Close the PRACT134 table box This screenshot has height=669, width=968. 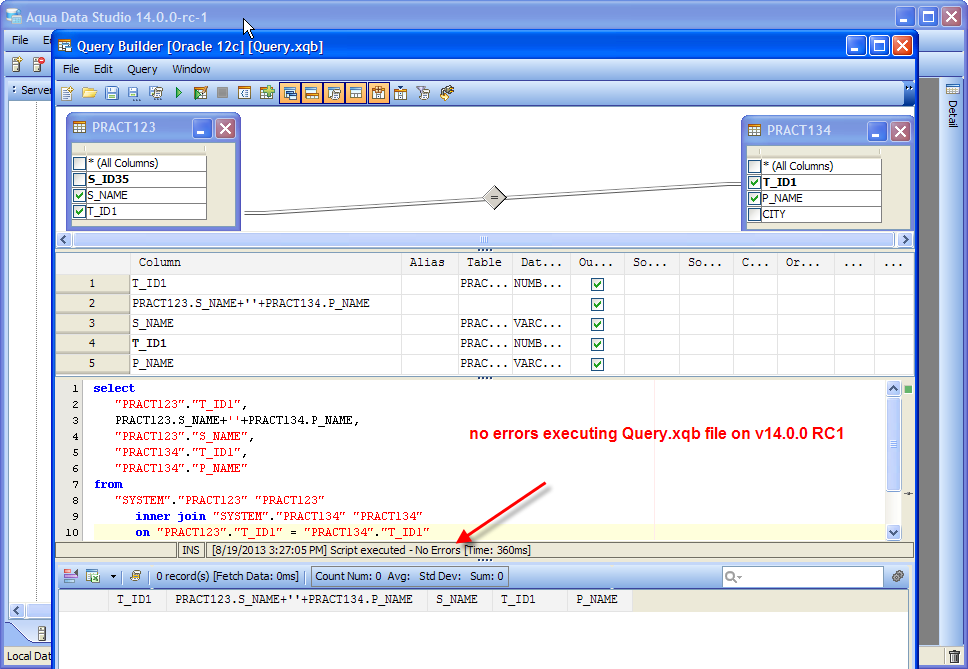coord(900,131)
